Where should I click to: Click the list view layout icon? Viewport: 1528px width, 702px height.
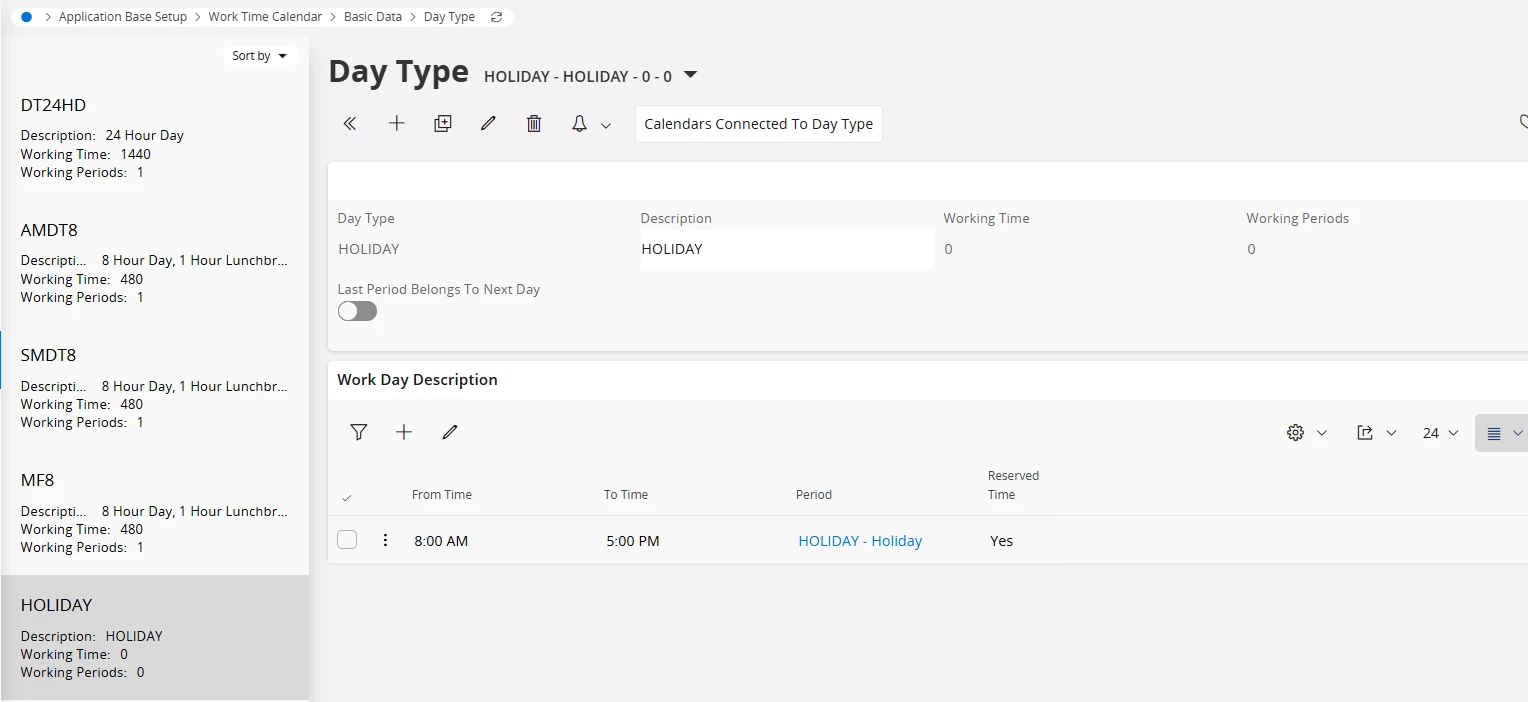pos(1494,433)
